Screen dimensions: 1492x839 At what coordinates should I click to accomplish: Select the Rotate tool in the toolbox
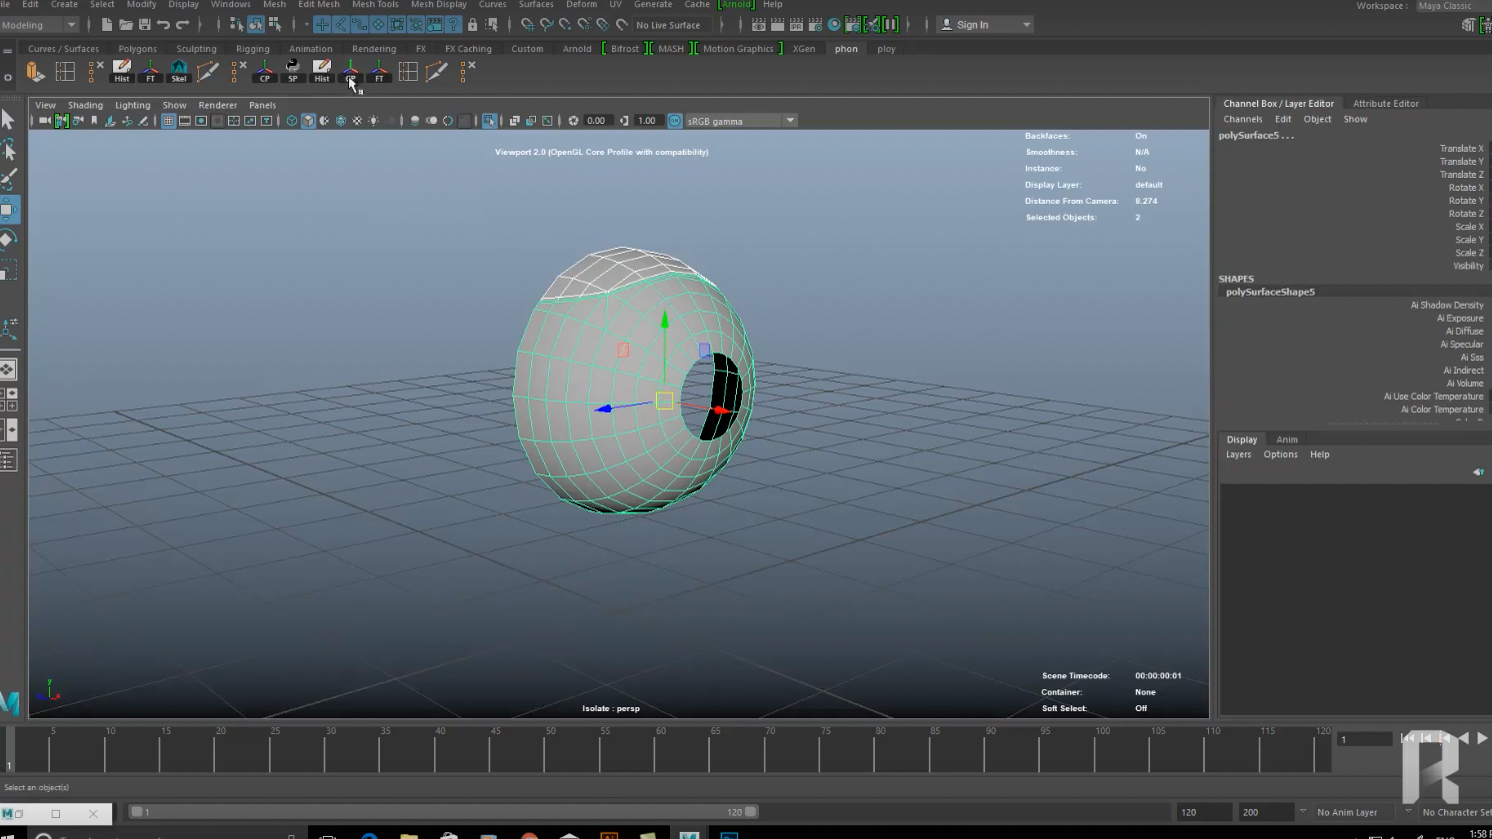click(8, 239)
